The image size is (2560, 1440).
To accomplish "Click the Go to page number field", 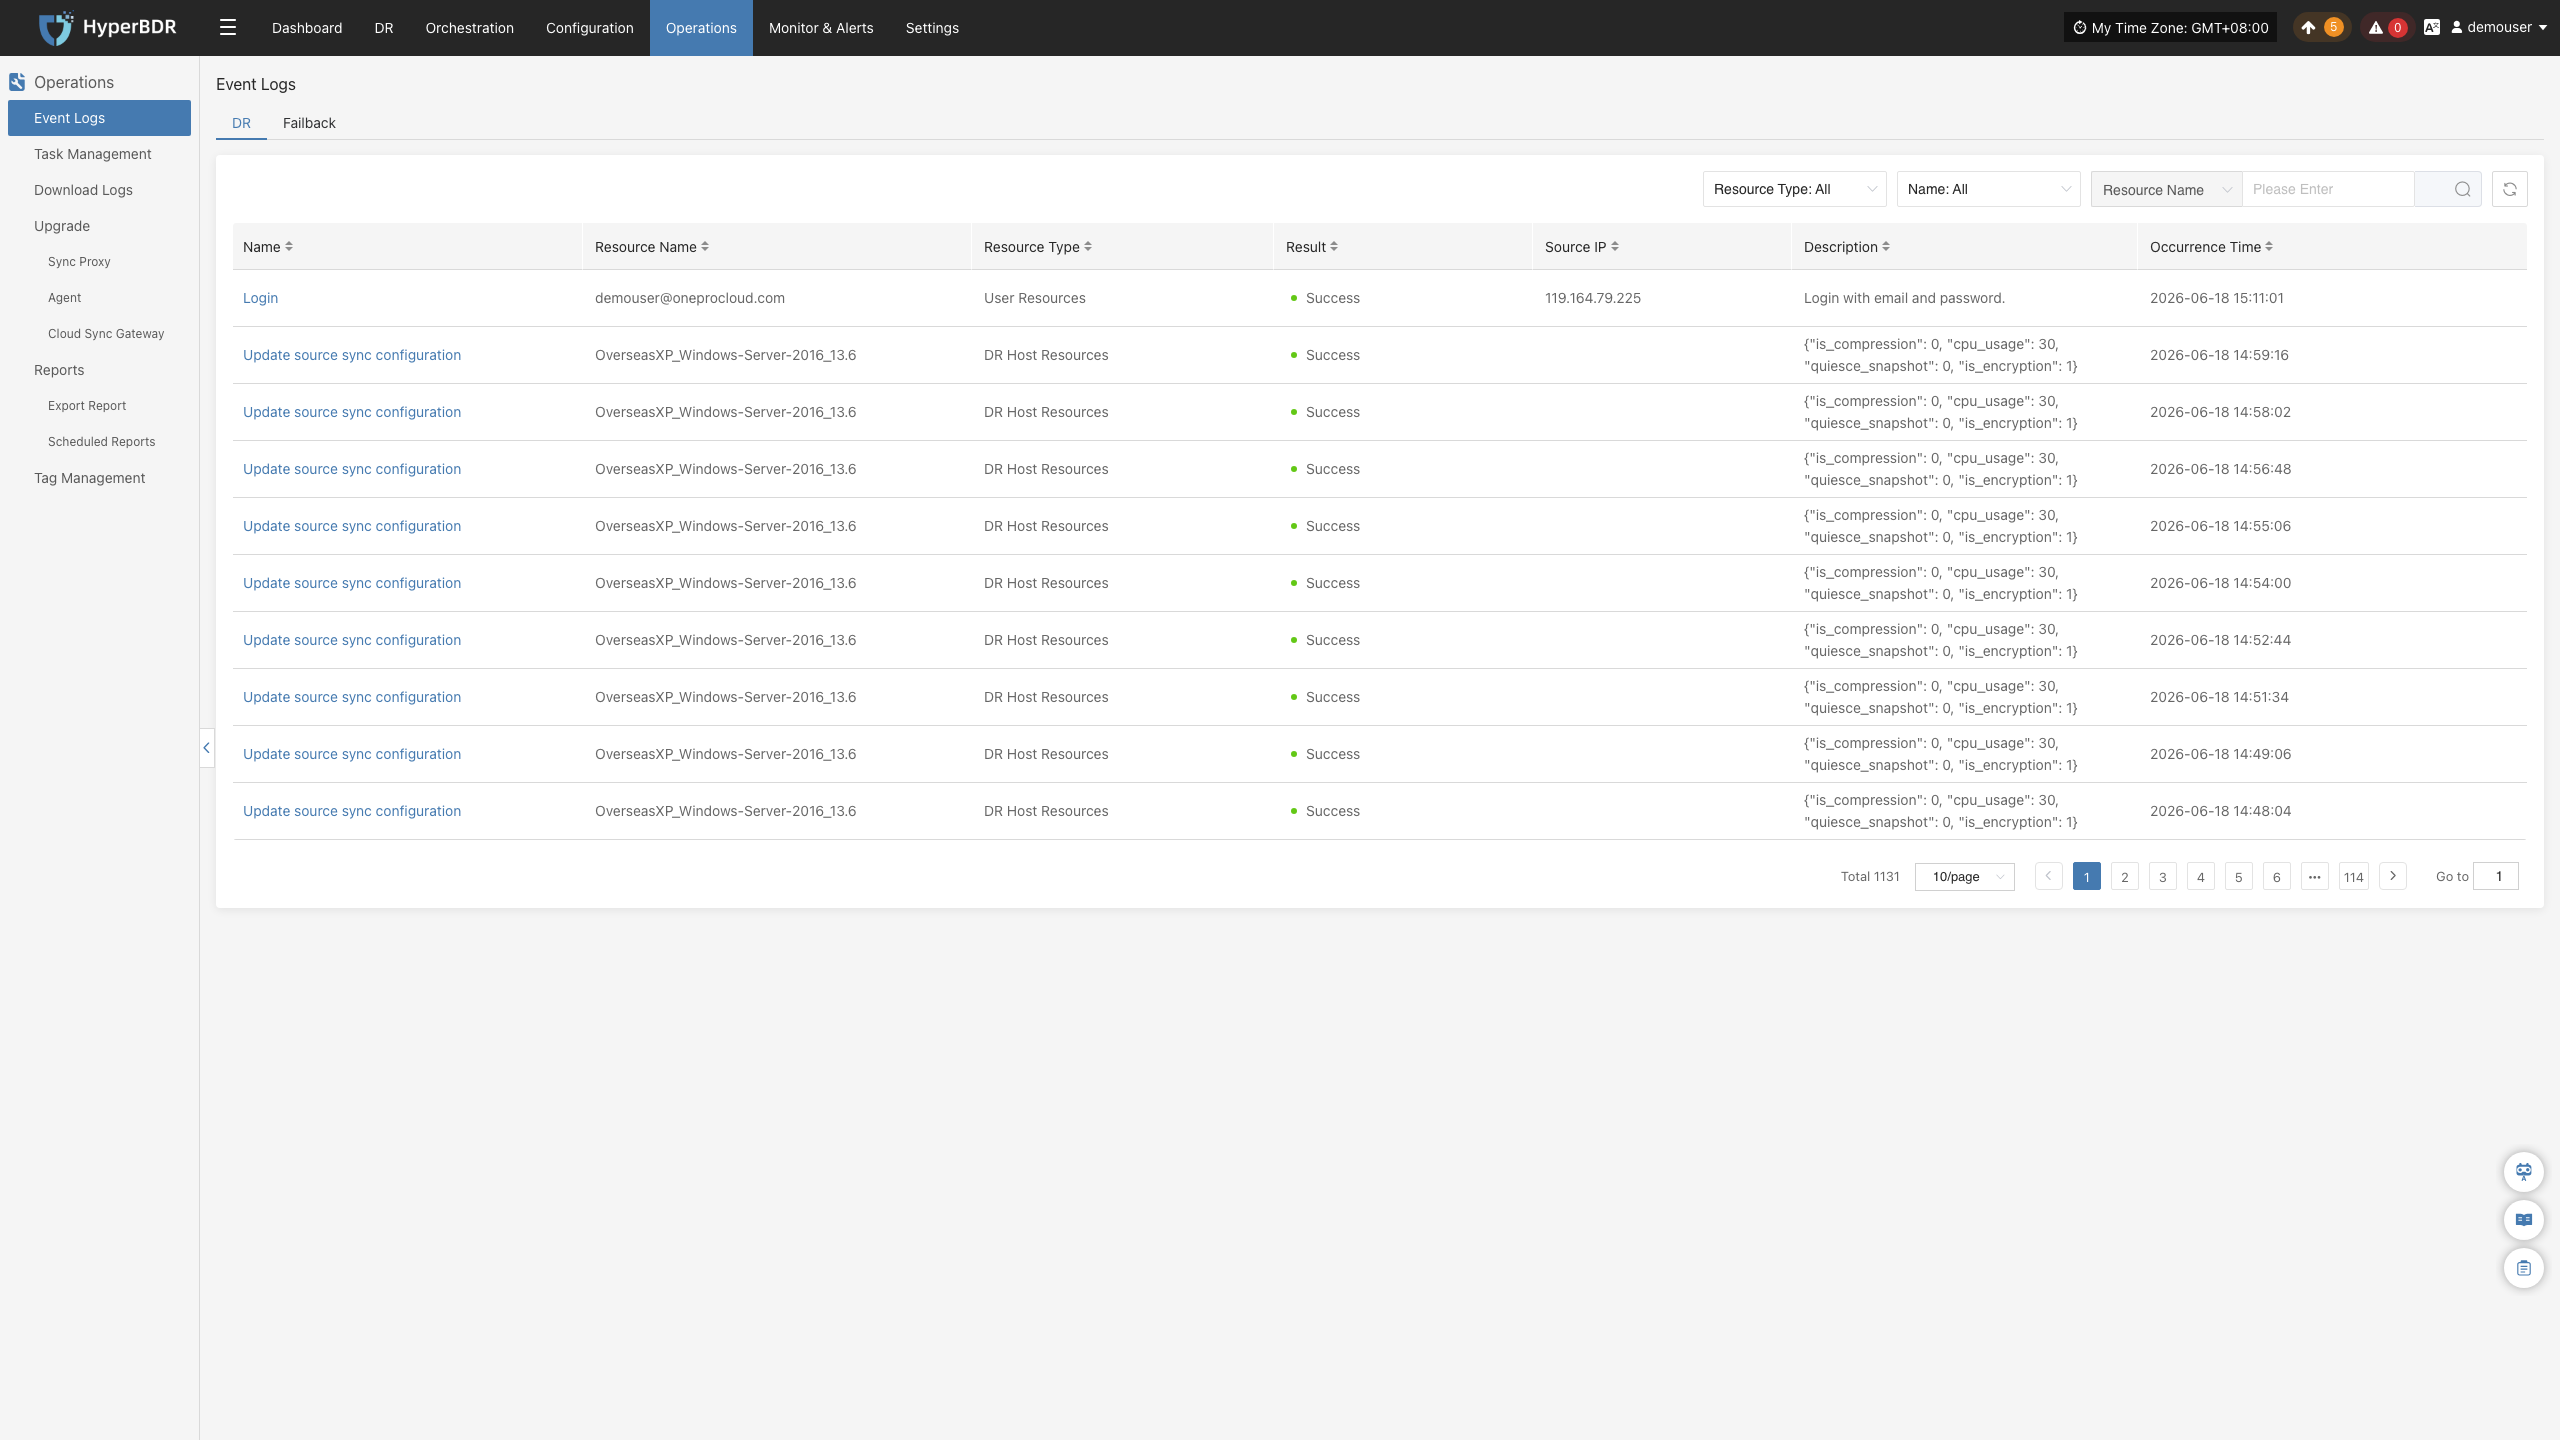I will (2496, 876).
